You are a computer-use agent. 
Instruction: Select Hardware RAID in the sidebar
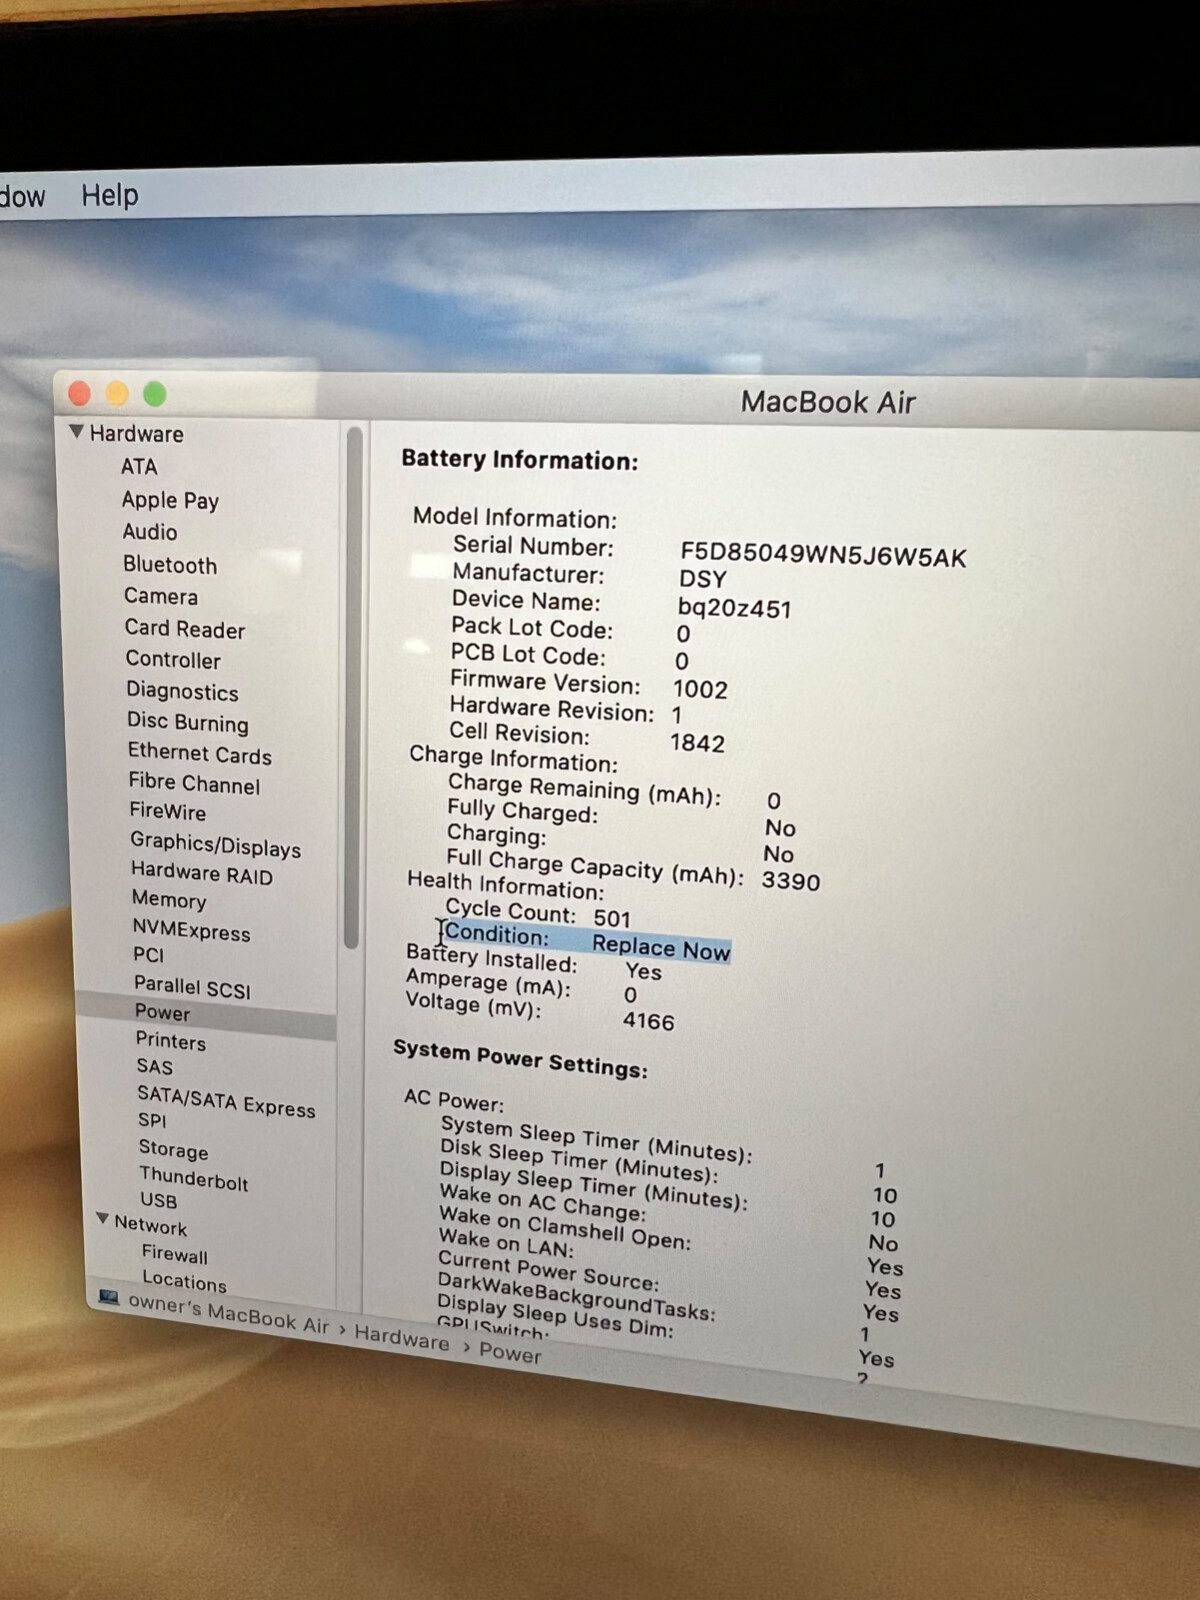coord(201,873)
